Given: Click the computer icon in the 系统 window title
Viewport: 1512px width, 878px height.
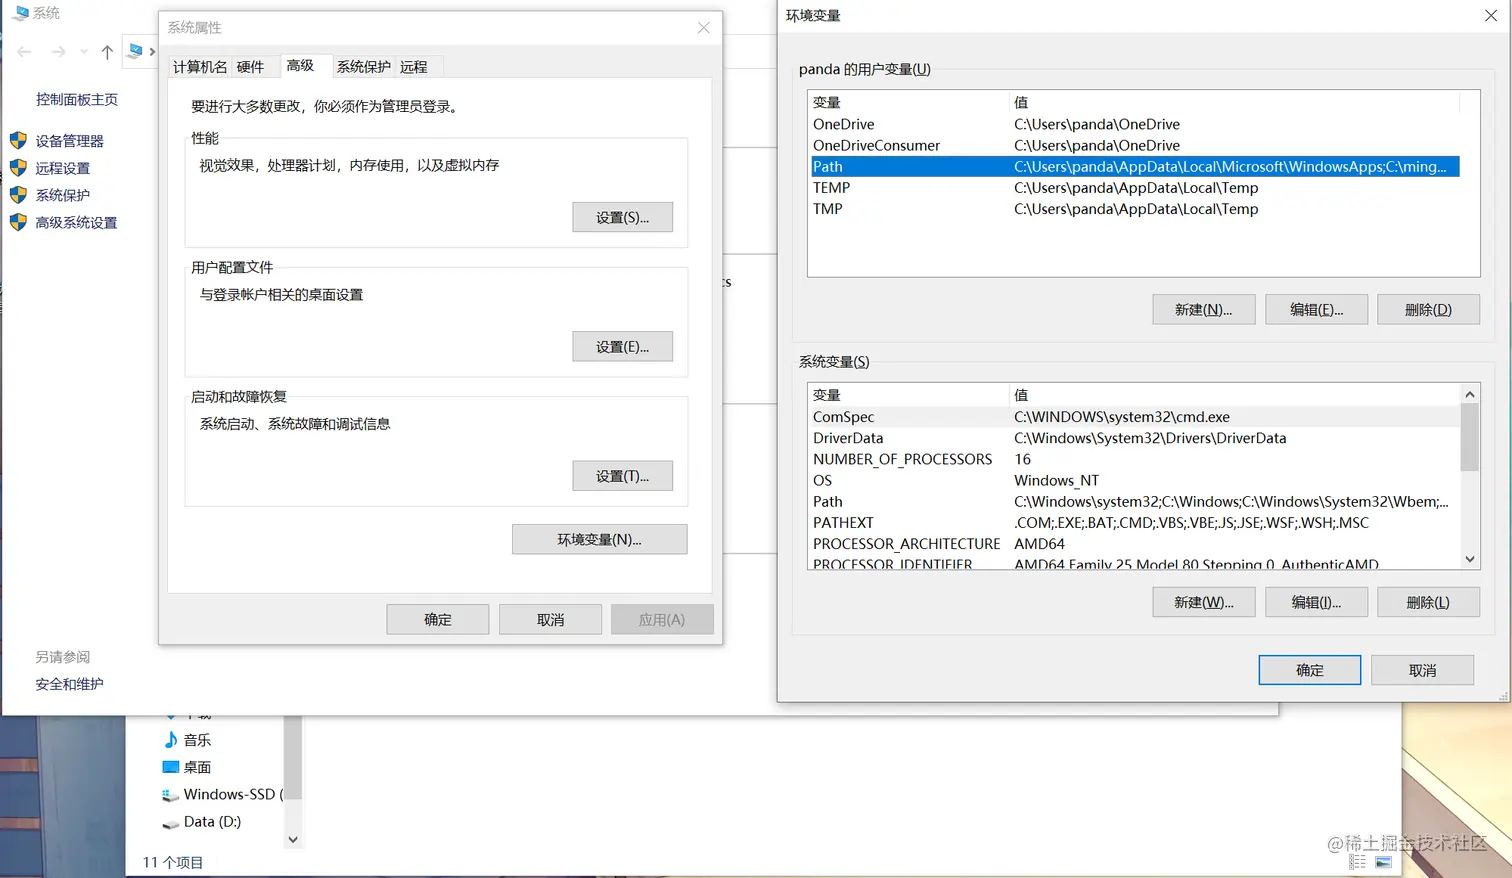Looking at the screenshot, I should (x=20, y=14).
